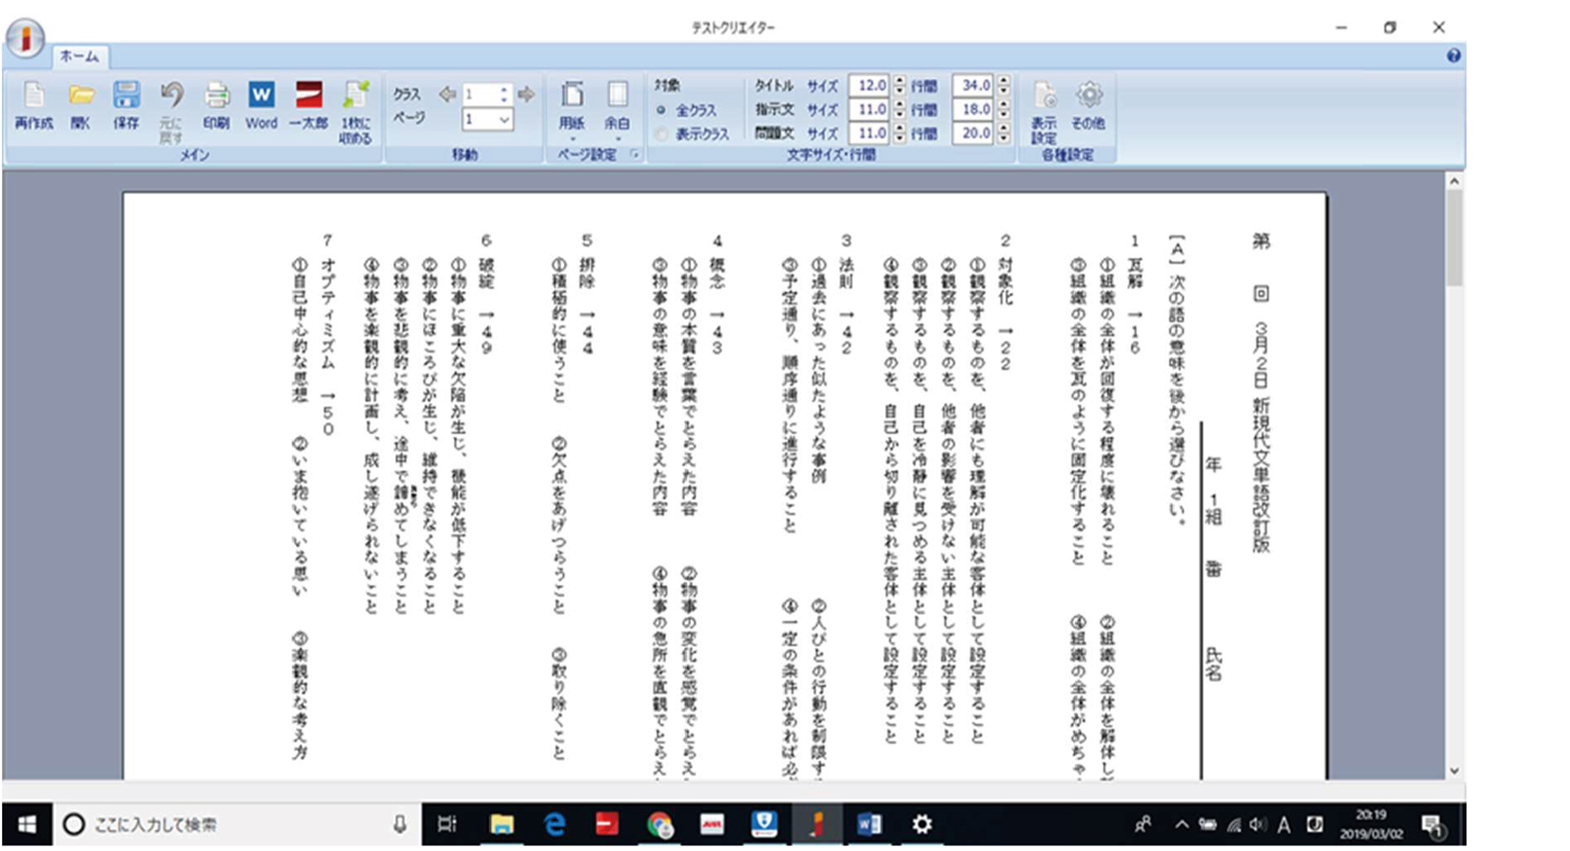The image size is (1570, 851).
Task: Click the document's vertical scrollbar
Action: [1454, 240]
